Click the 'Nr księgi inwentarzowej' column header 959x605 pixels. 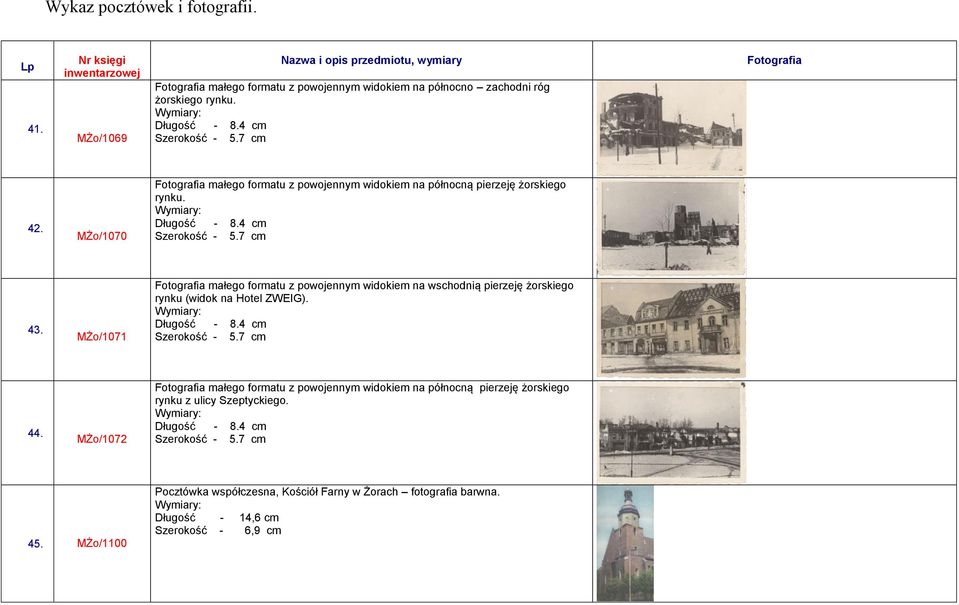pyautogui.click(x=102, y=67)
